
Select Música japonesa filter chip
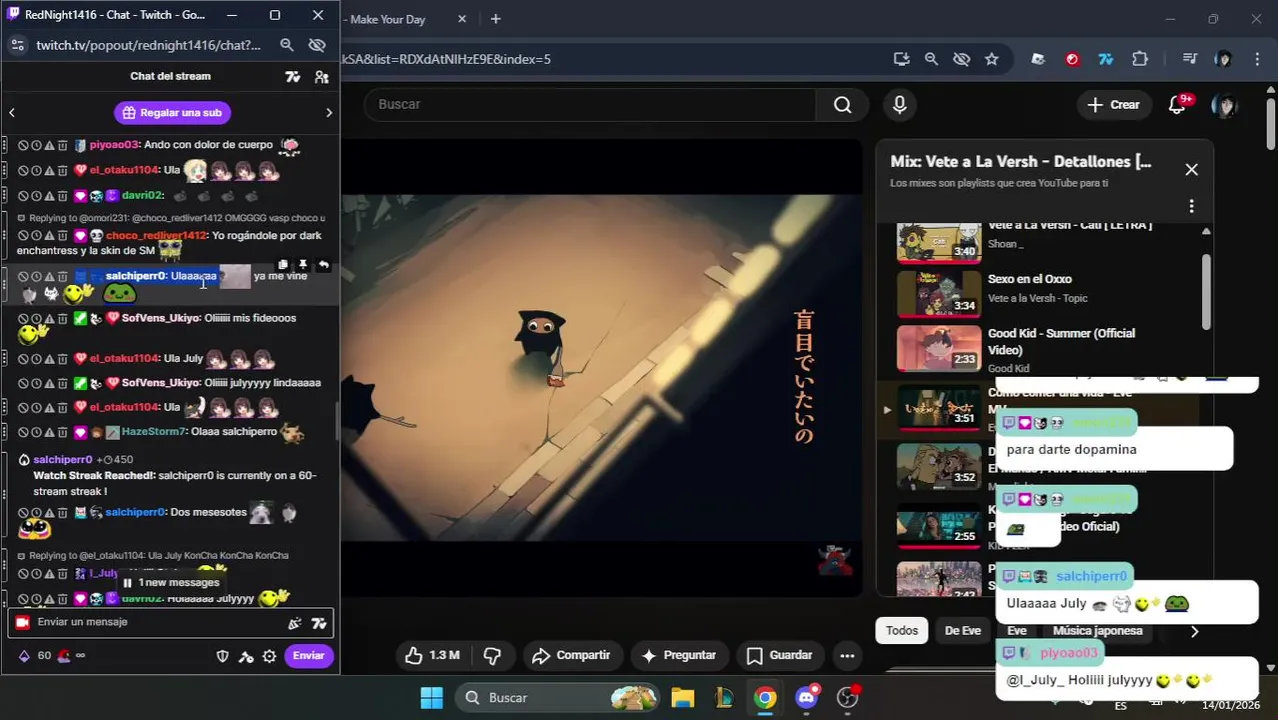click(1097, 631)
